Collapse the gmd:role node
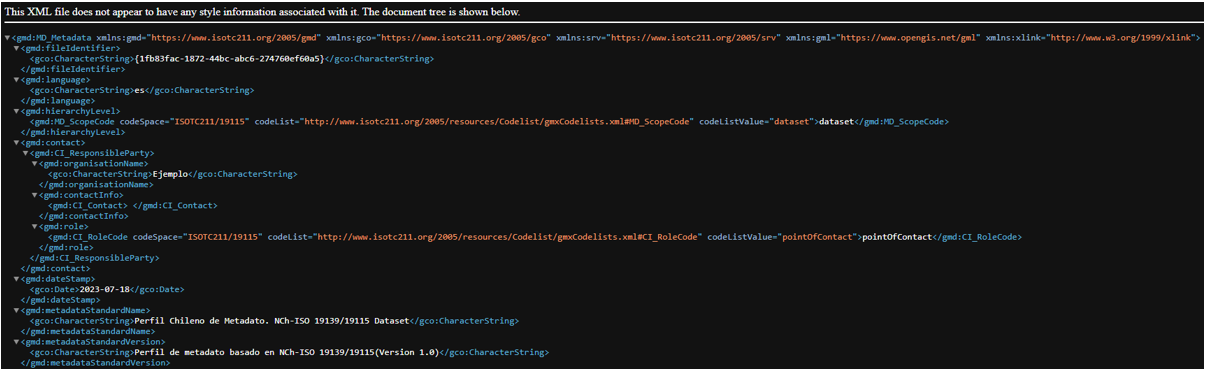The width and height of the screenshot is (1205, 369). [x=33, y=225]
